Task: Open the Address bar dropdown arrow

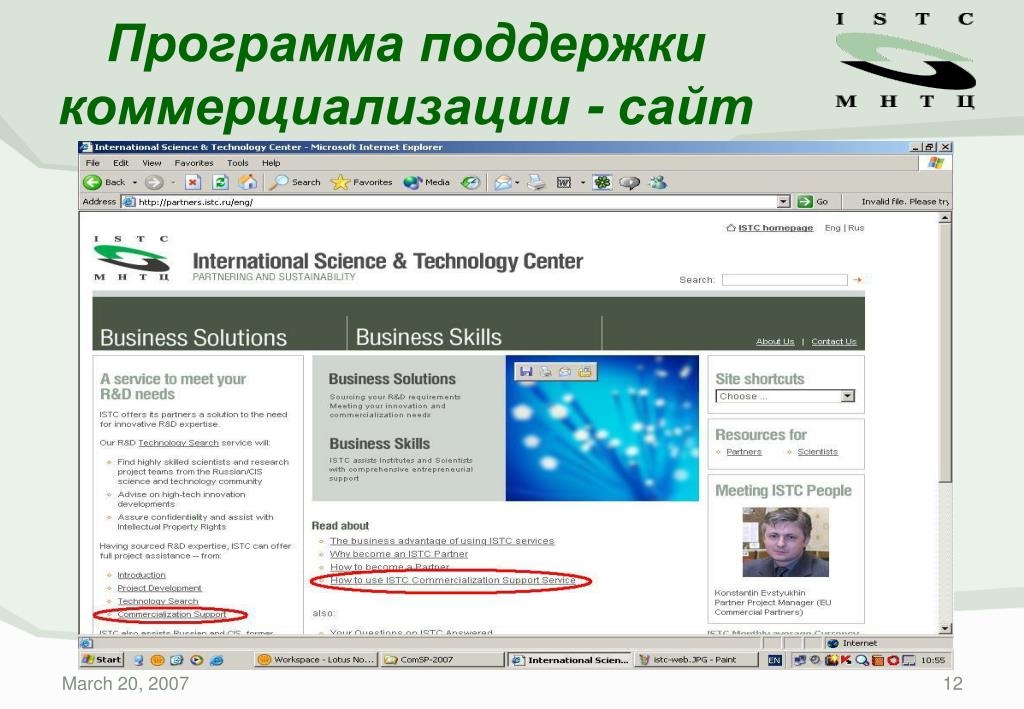Action: coord(784,202)
